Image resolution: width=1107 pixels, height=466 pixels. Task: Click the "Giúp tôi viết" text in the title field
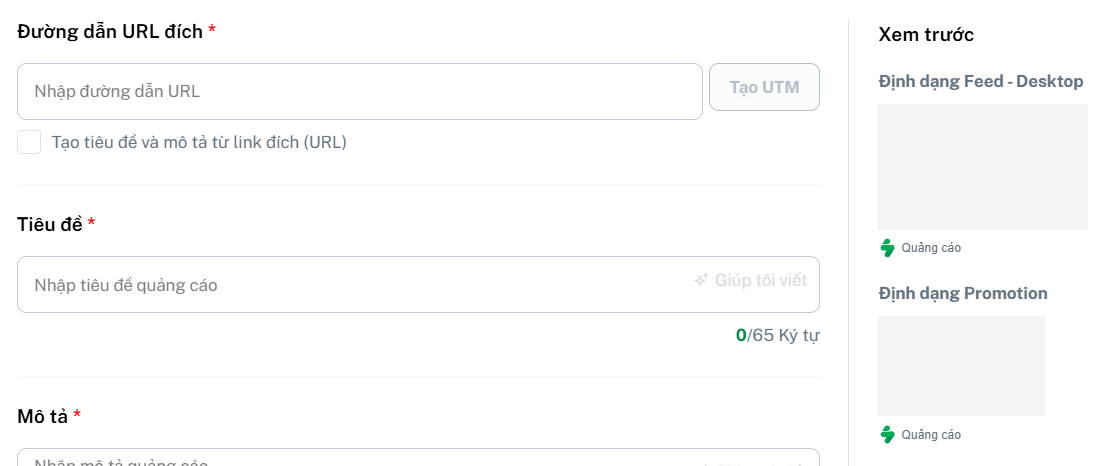point(760,280)
